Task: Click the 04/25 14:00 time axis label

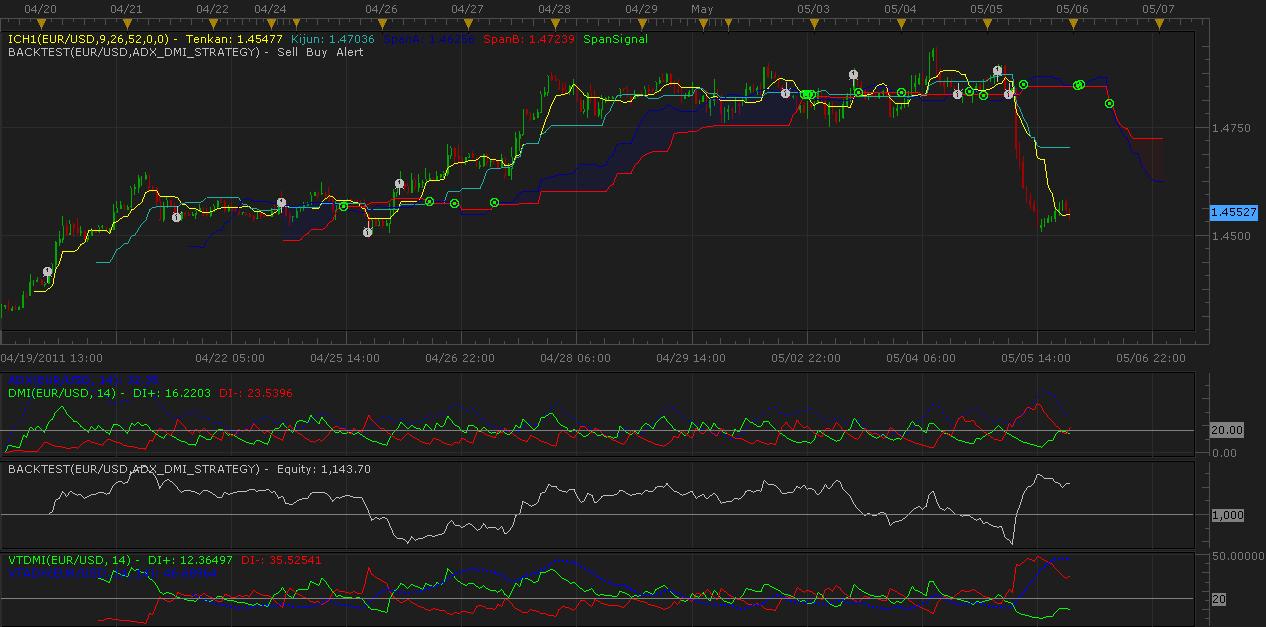Action: [345, 357]
